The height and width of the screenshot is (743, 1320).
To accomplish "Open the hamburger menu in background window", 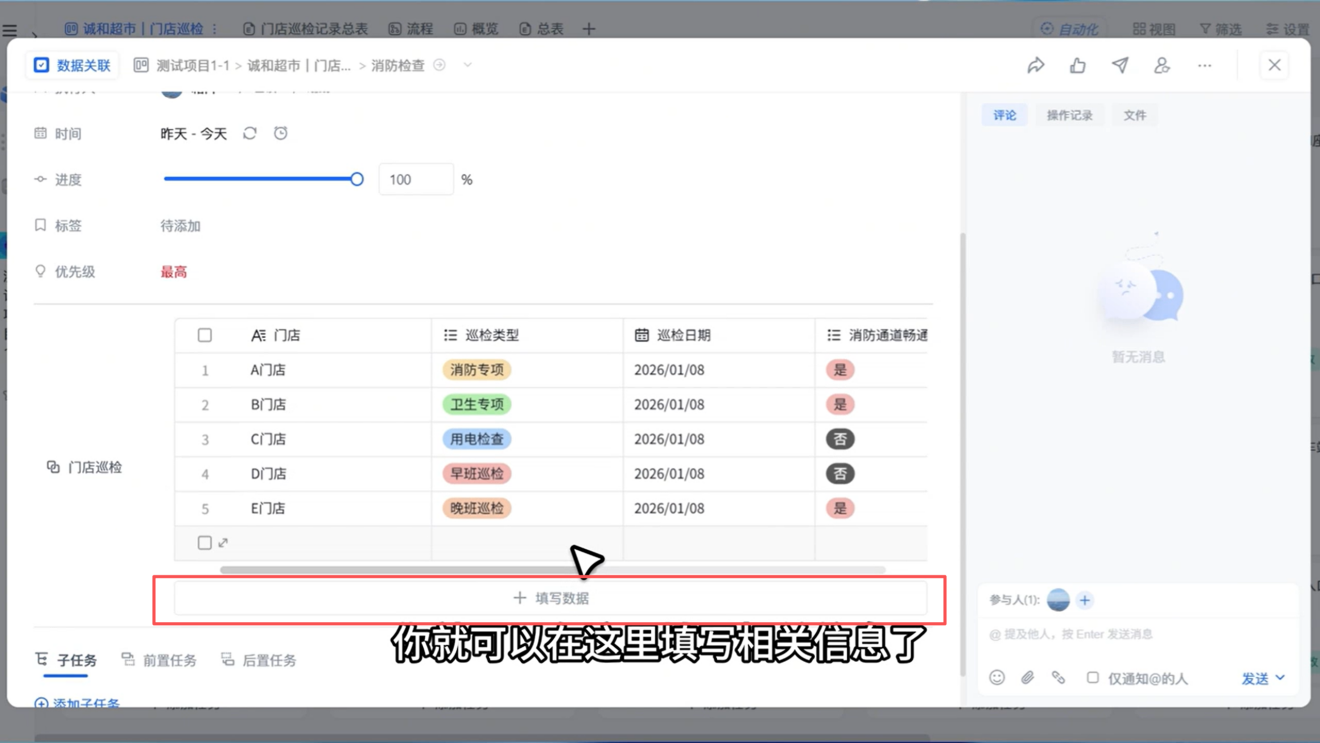I will [10, 30].
